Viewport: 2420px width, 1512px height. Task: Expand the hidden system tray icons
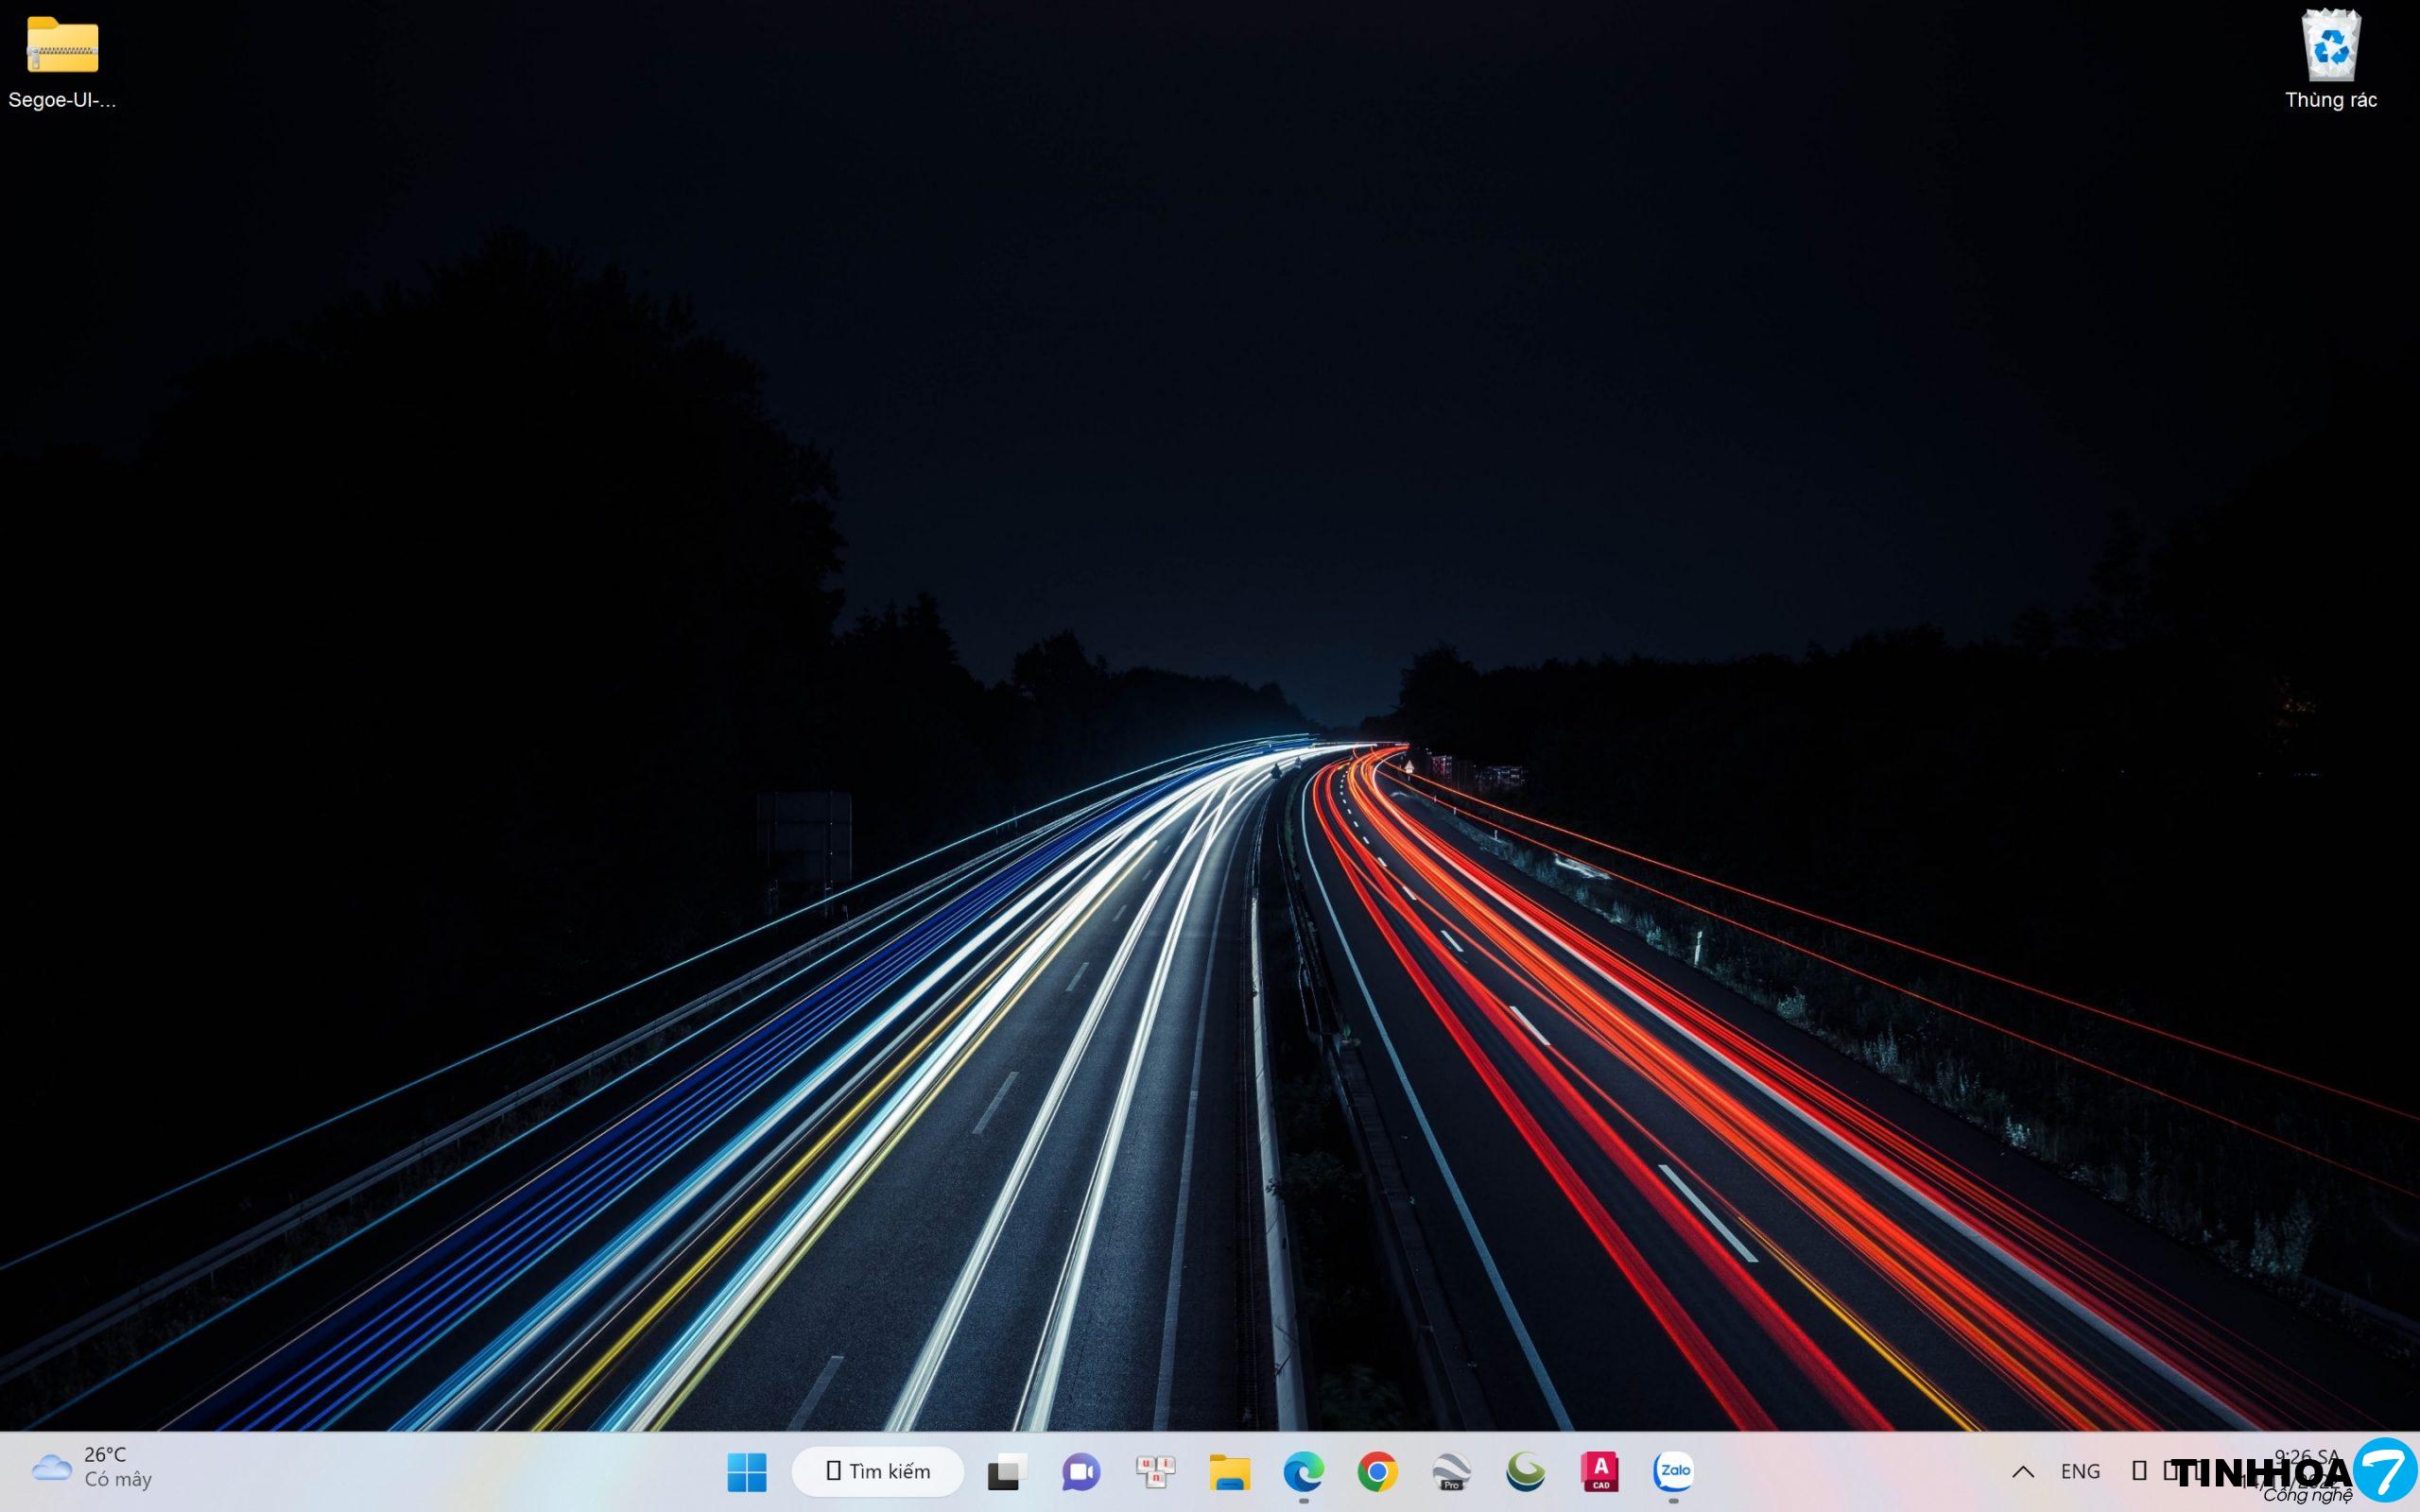2022,1471
